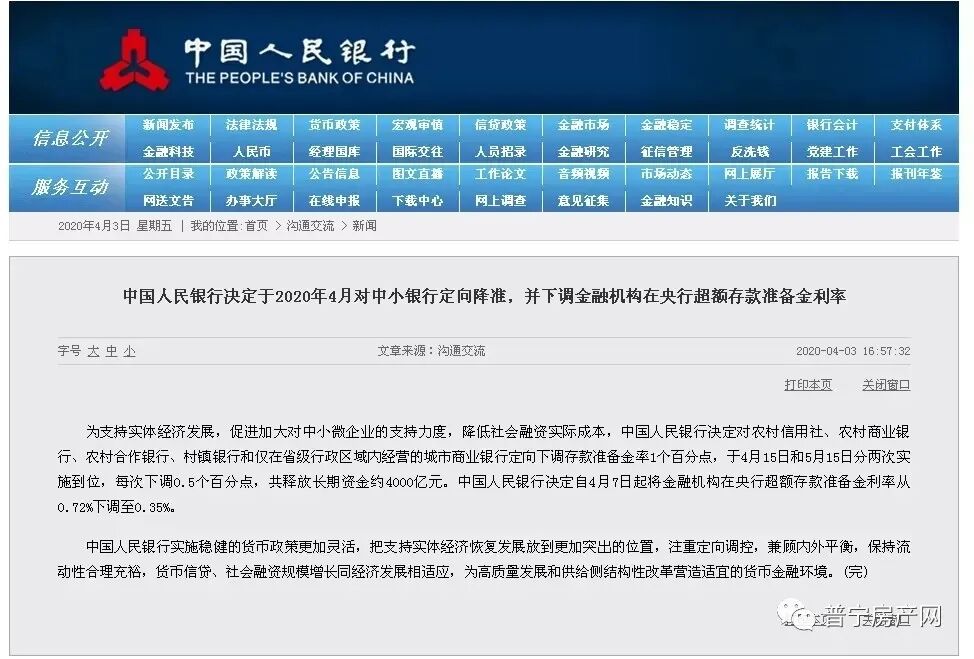
Task: Open the 报告下载 page
Action: [832, 174]
